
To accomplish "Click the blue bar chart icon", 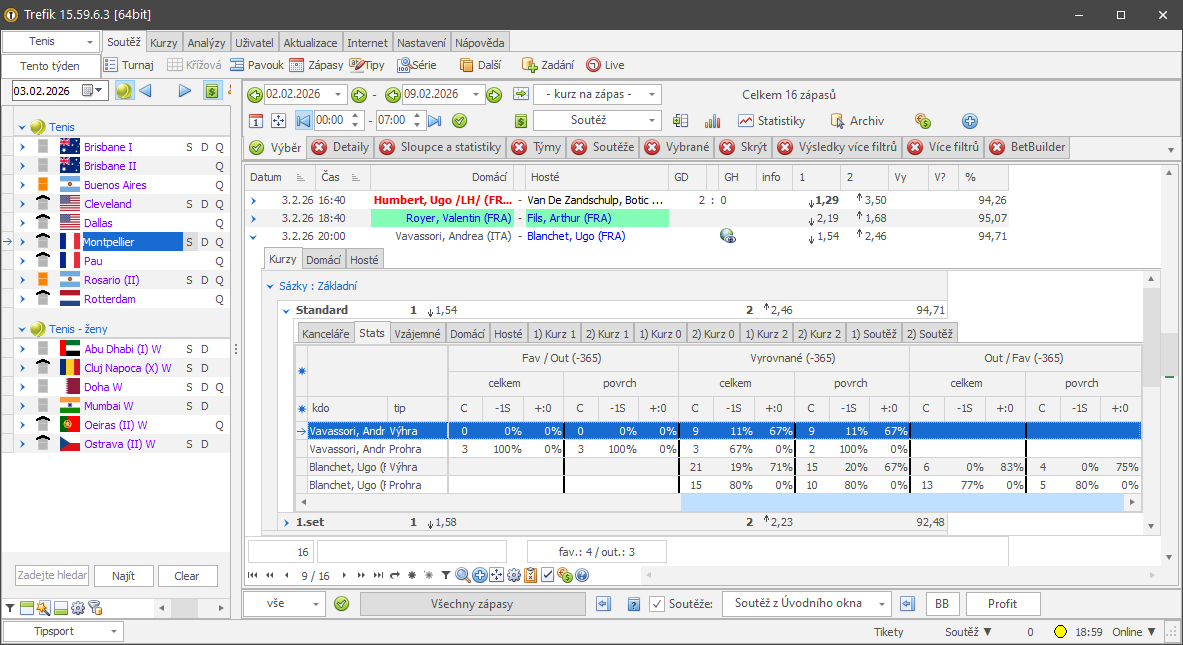I will 712,121.
